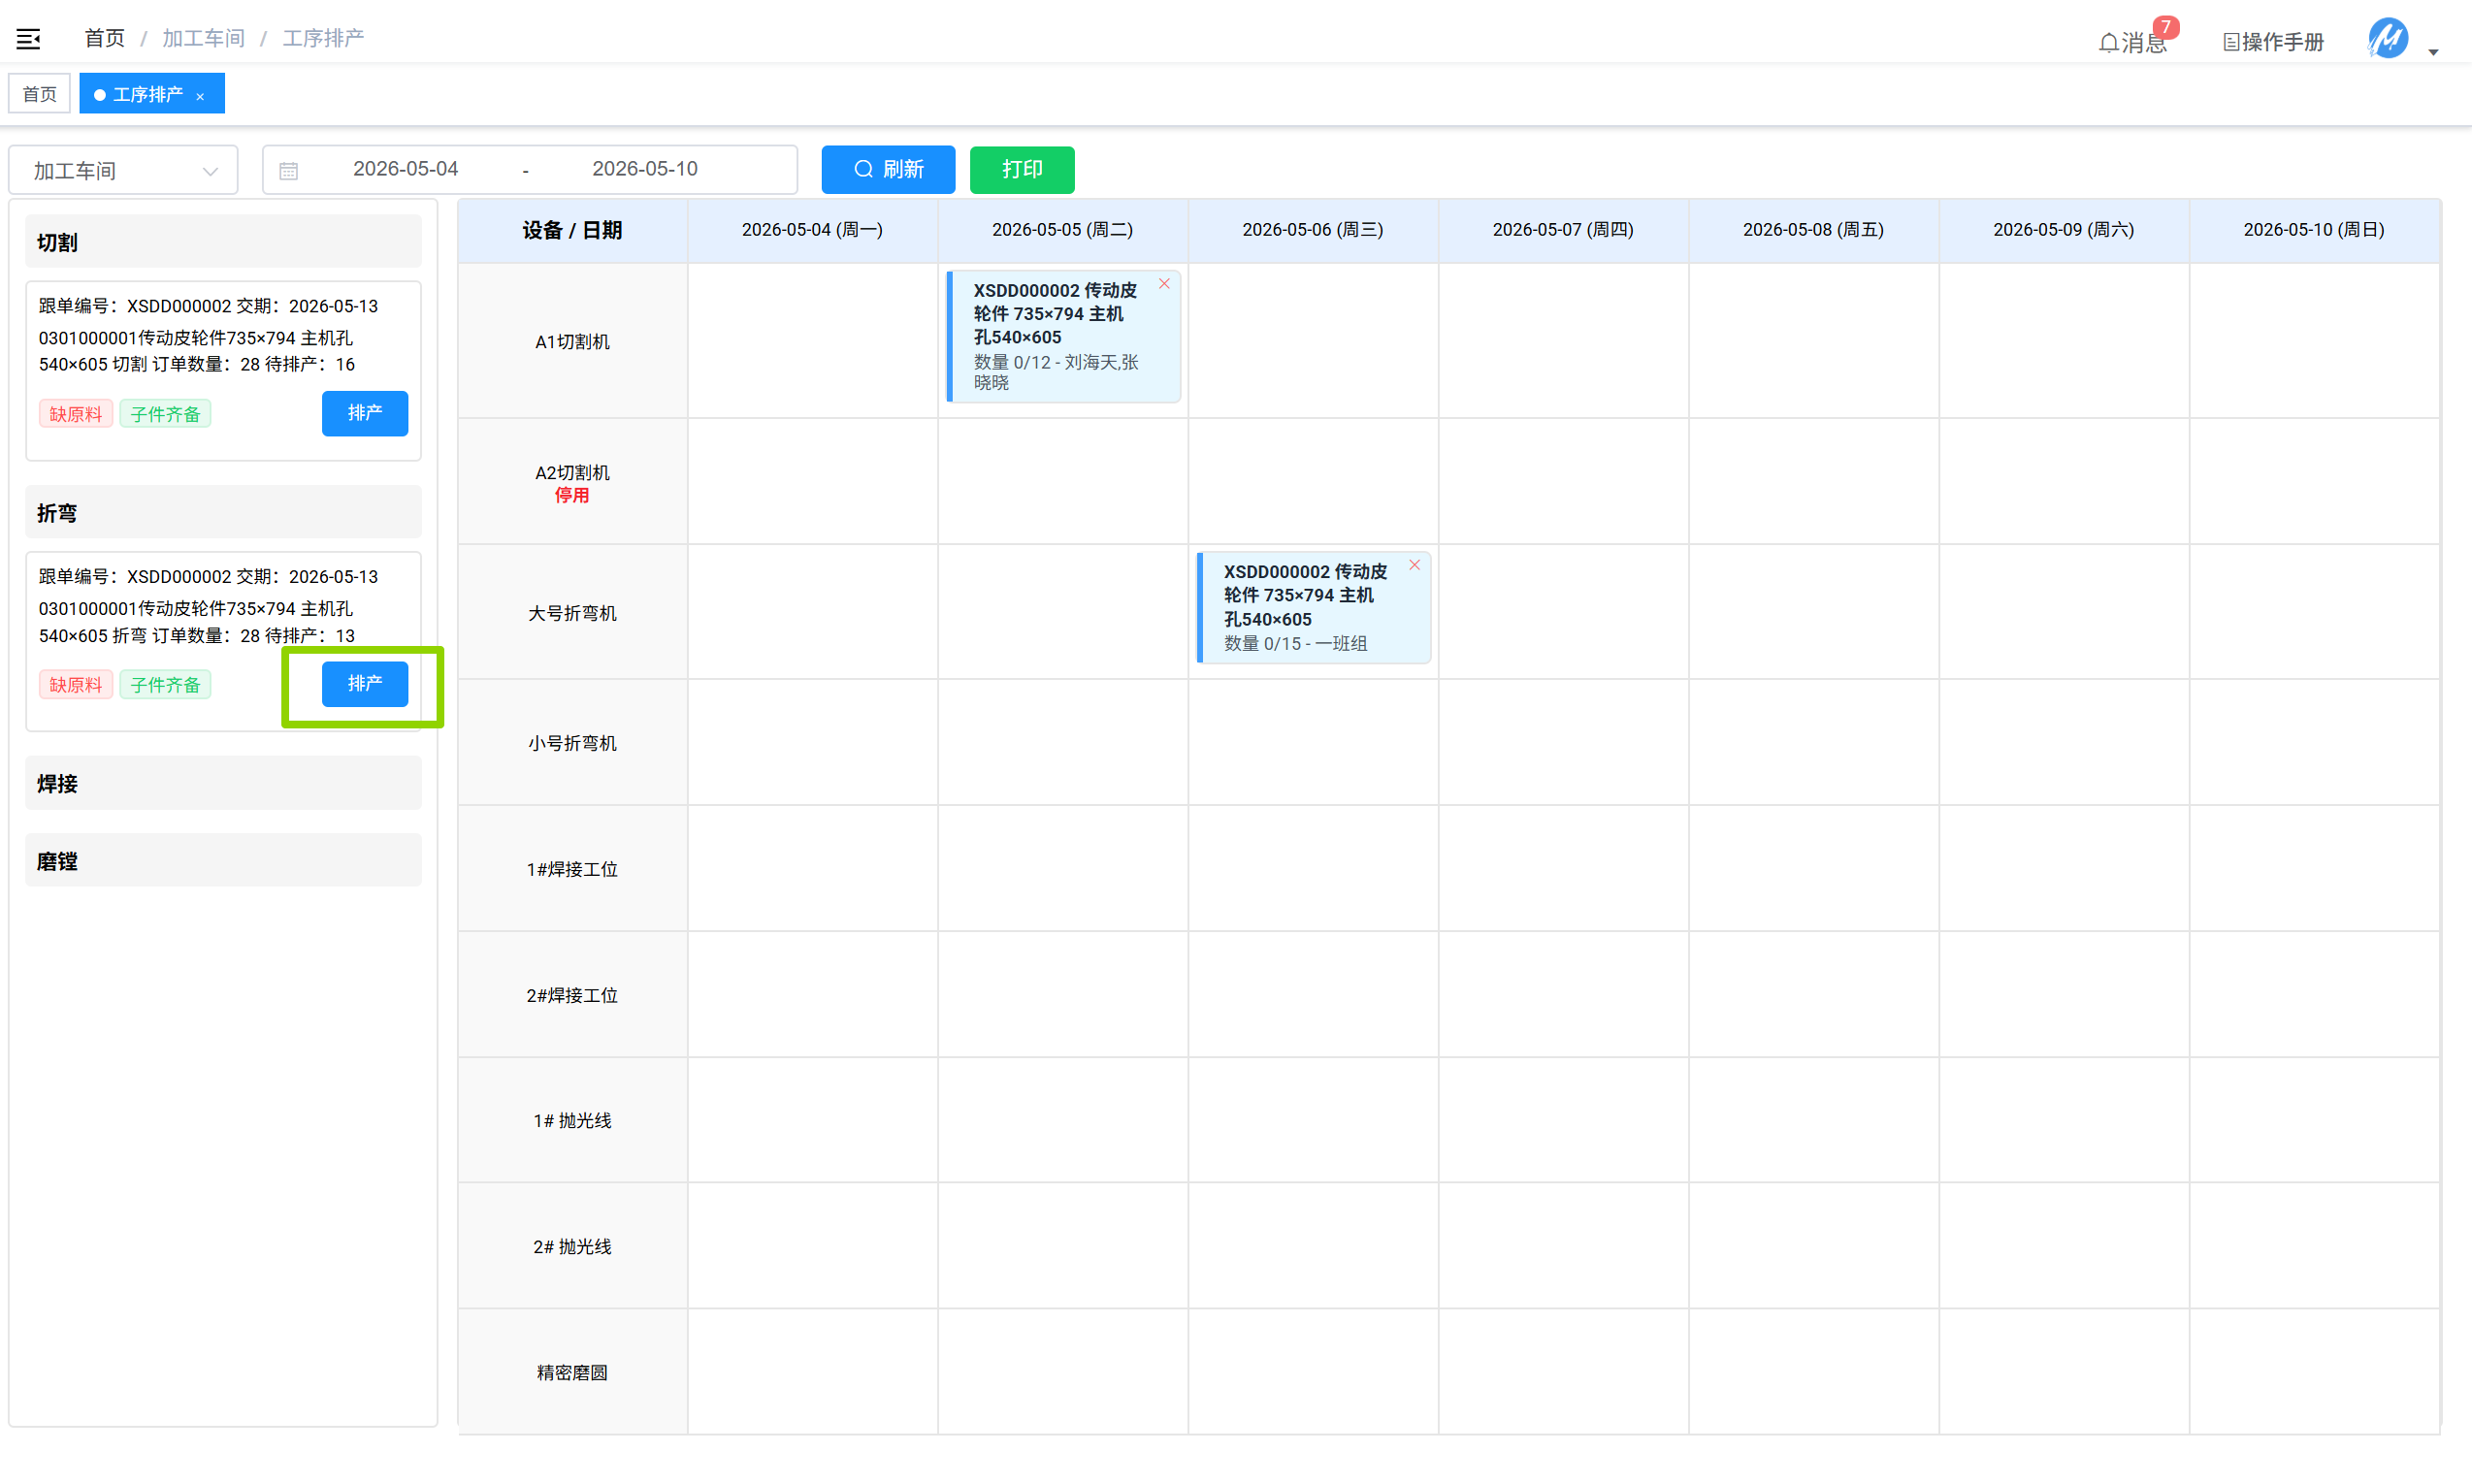This screenshot has height=1484, width=2472.
Task: Click 子件齐备 tag on 折弯 card
Action: coord(165,685)
